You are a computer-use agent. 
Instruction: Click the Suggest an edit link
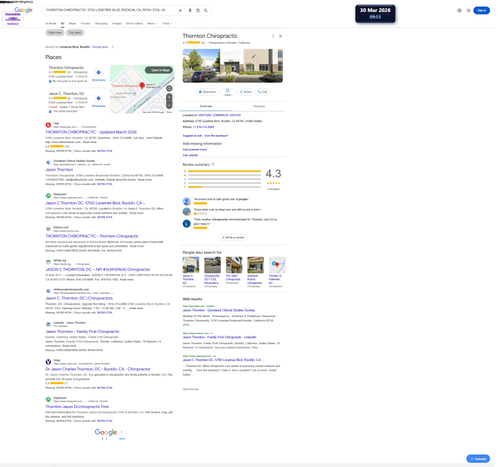[192, 136]
